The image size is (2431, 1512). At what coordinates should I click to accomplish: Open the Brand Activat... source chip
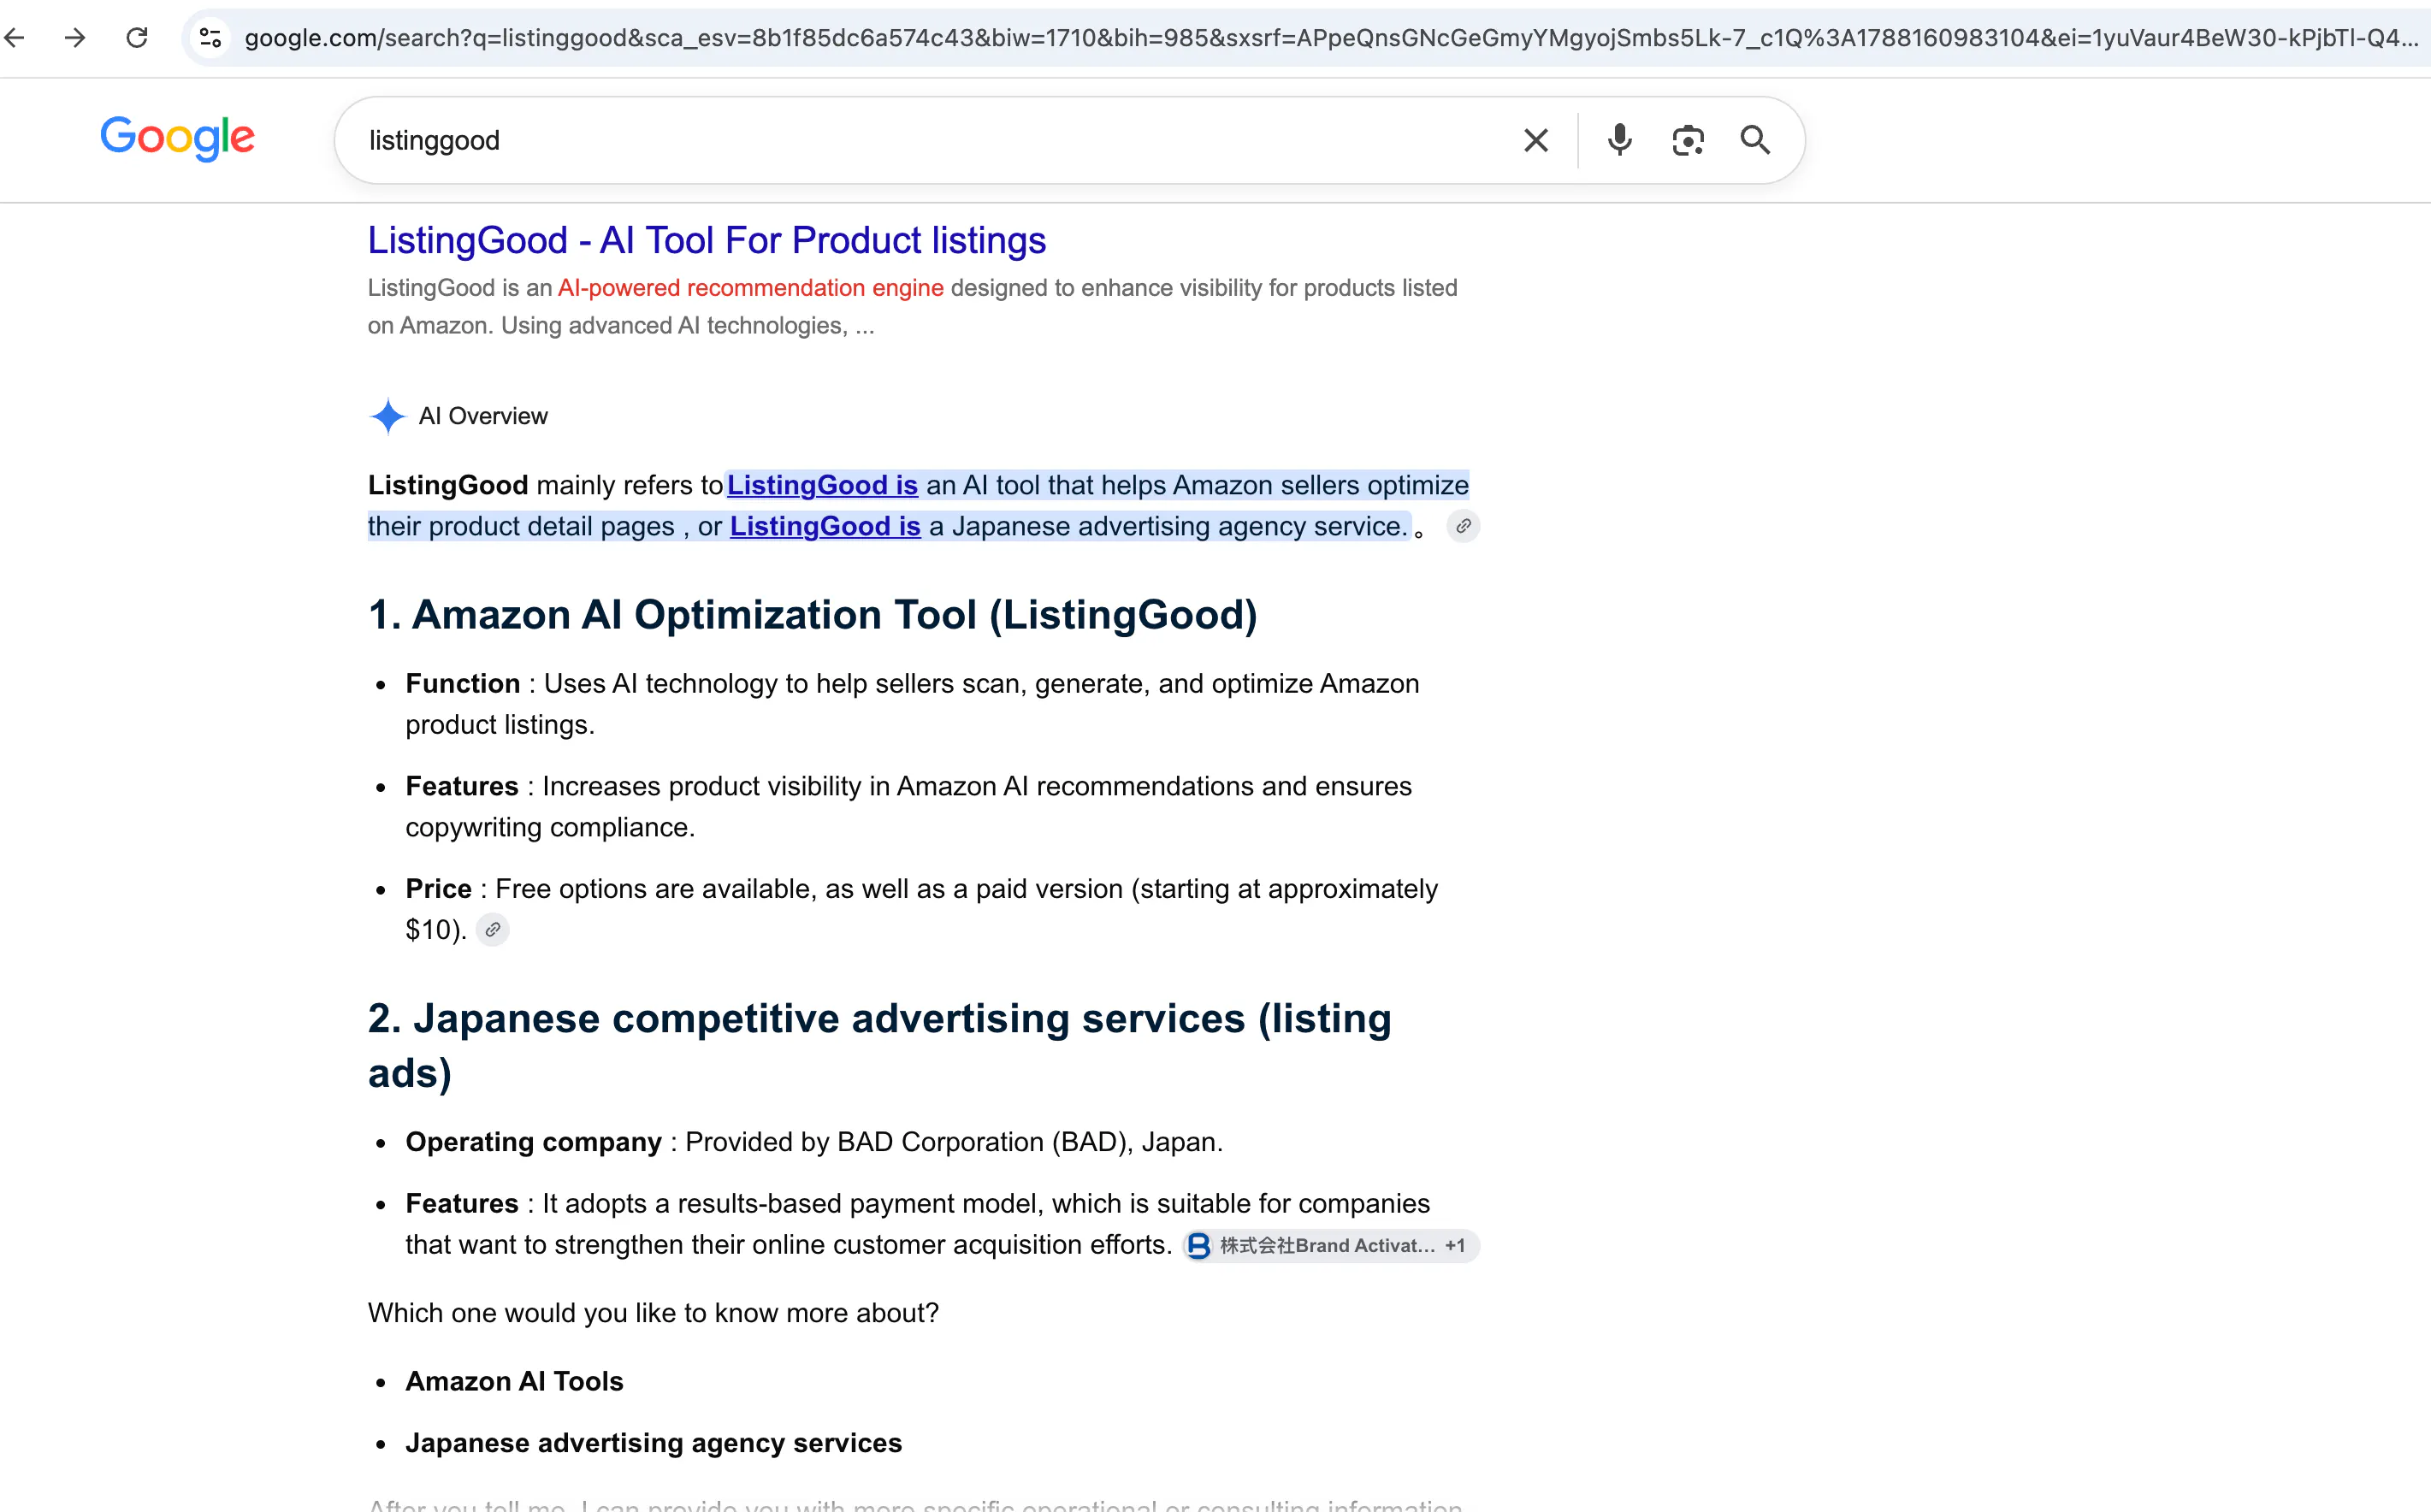click(x=1330, y=1245)
